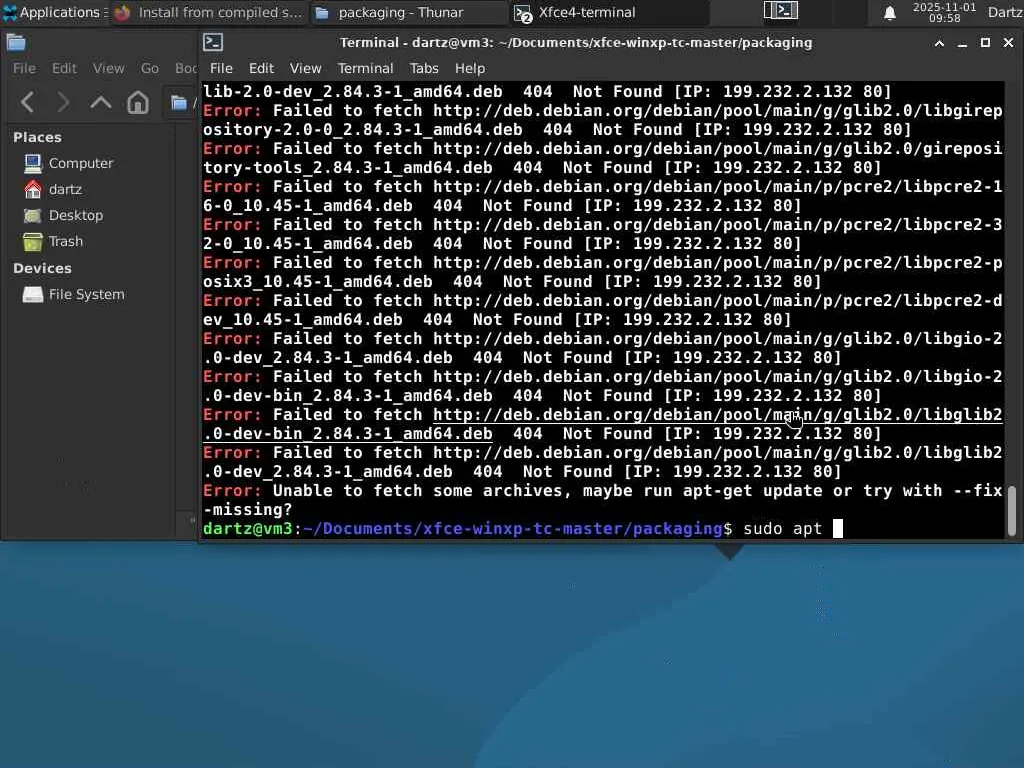Close the Terminal window

tap(1008, 43)
